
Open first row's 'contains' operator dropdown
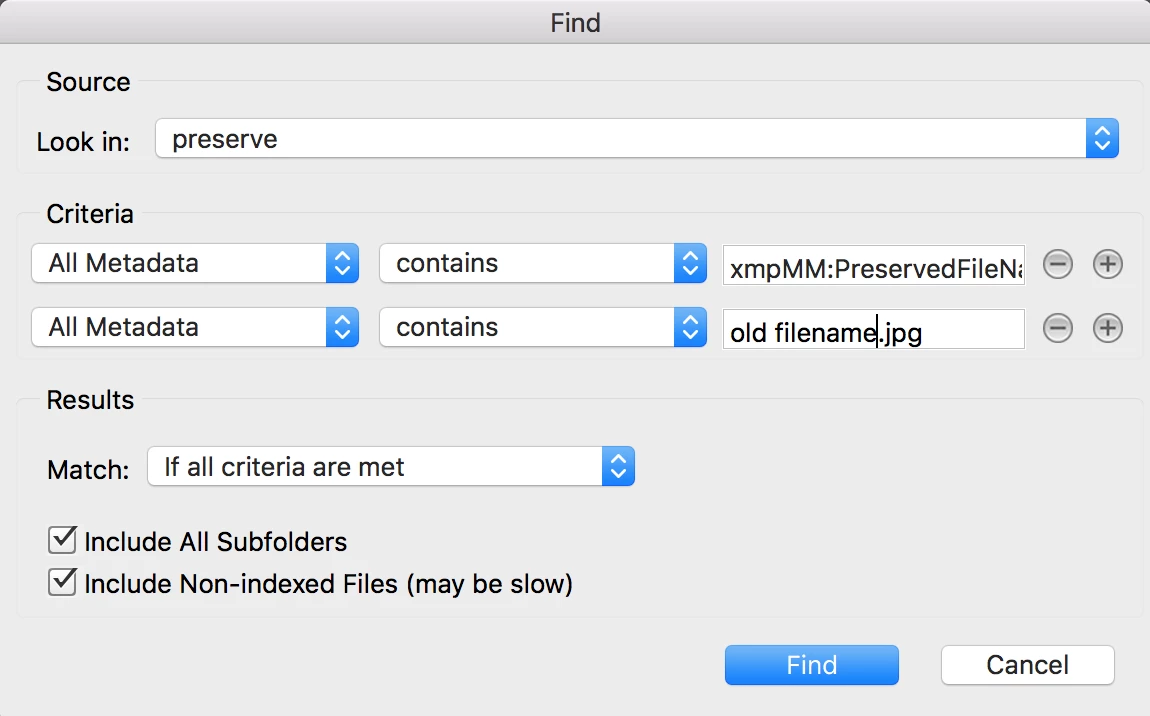(x=542, y=264)
